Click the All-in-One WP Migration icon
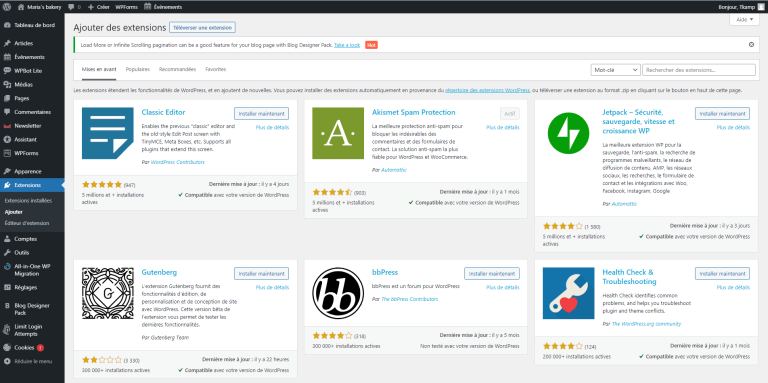768x383 pixels. 7,266
